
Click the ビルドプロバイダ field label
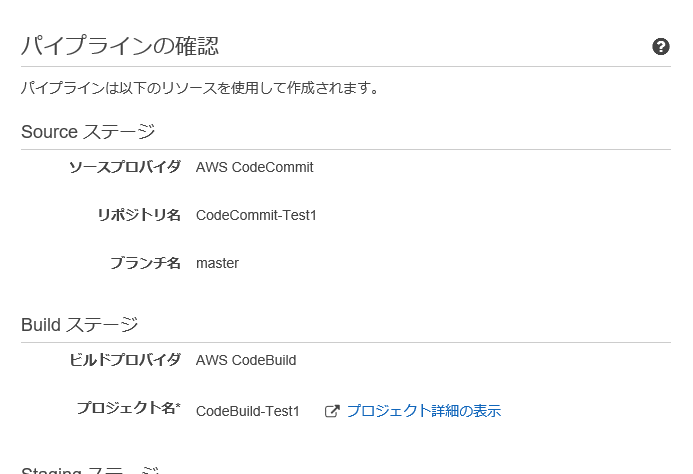[125, 359]
